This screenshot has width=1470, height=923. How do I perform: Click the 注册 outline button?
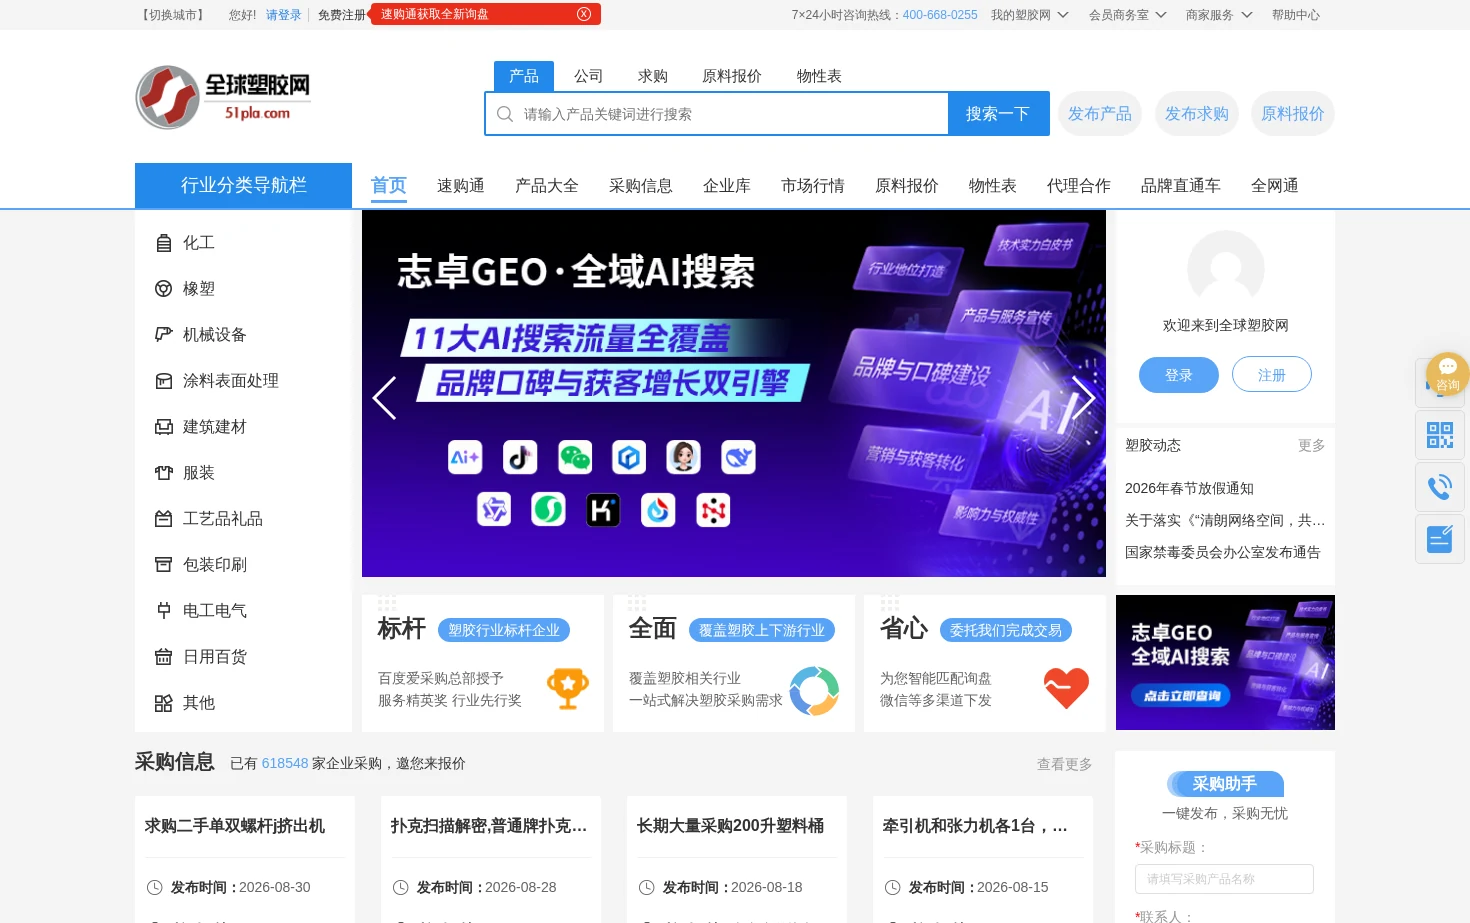(1272, 375)
